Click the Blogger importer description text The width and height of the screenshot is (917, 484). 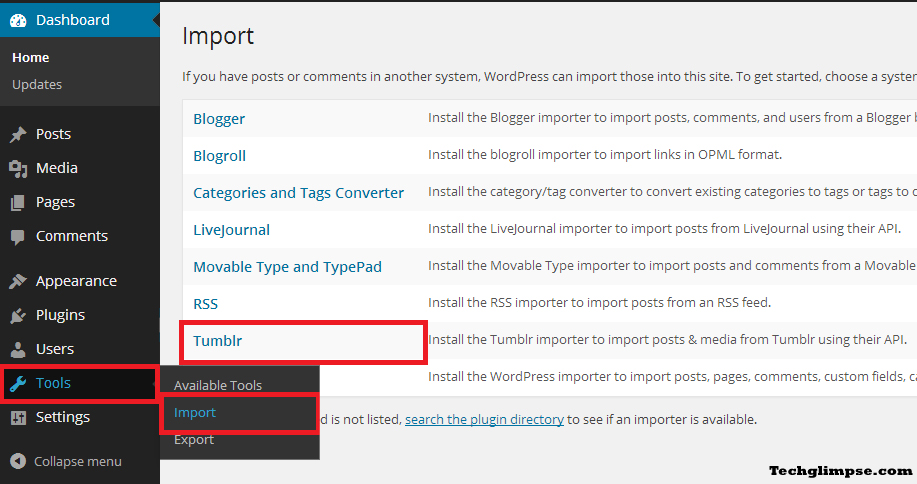[x=672, y=117]
